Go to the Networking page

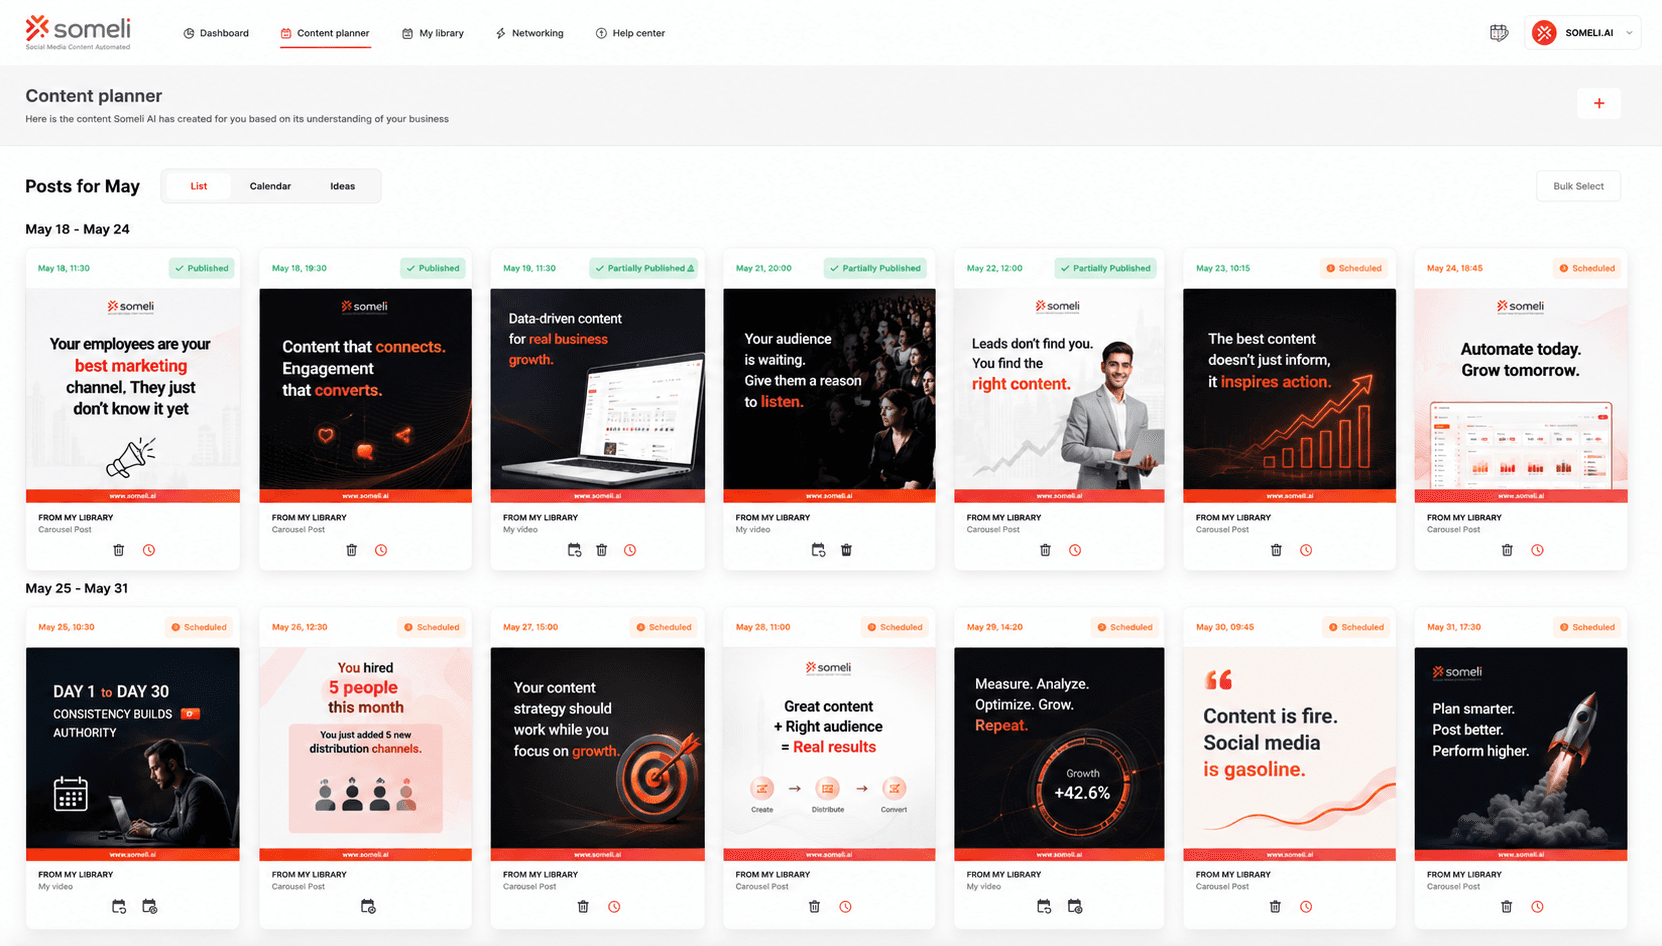(x=530, y=33)
